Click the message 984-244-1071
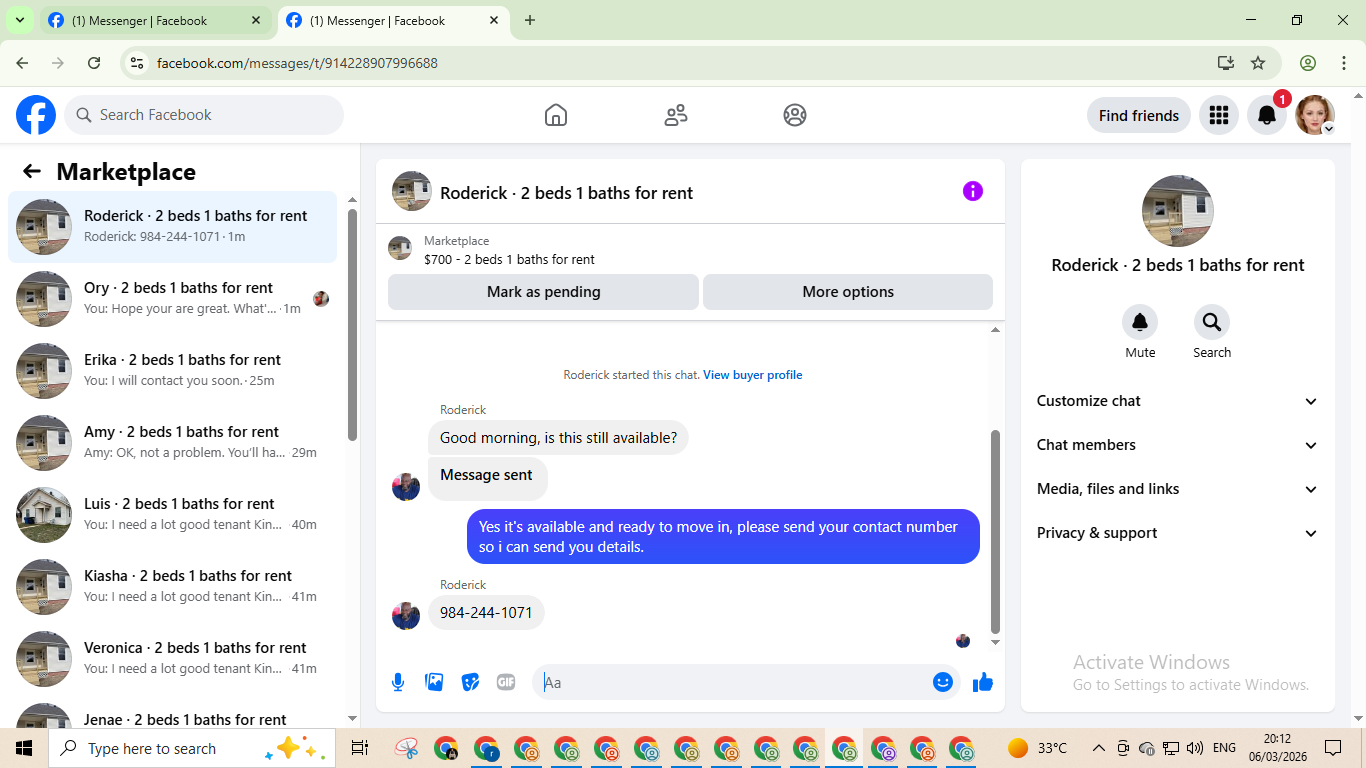1366x768 pixels. click(x=486, y=612)
